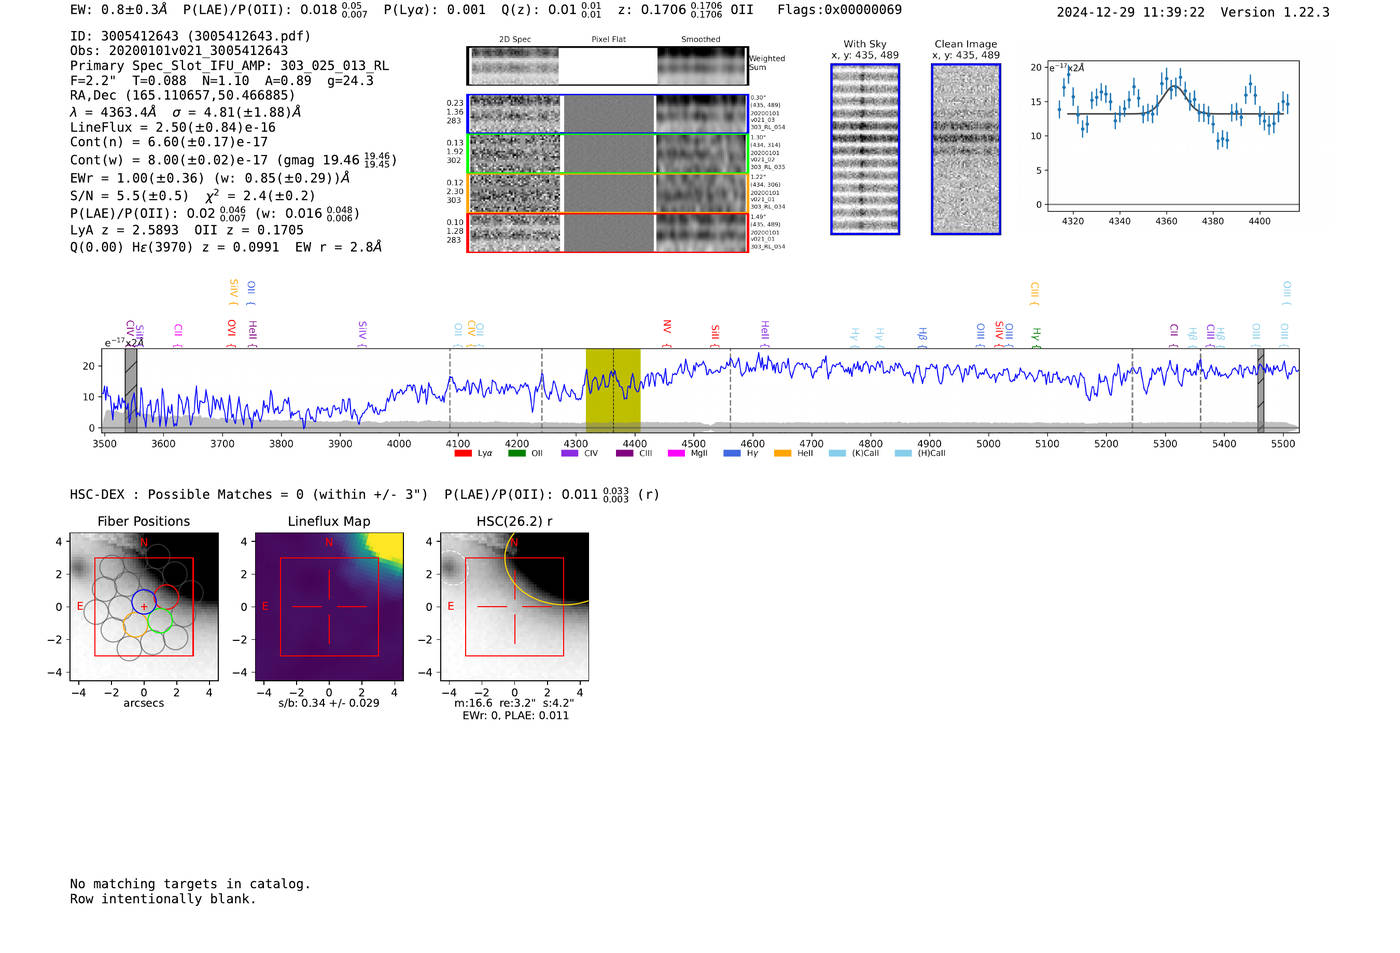Click the red crosshair in HSC r image

tap(514, 607)
